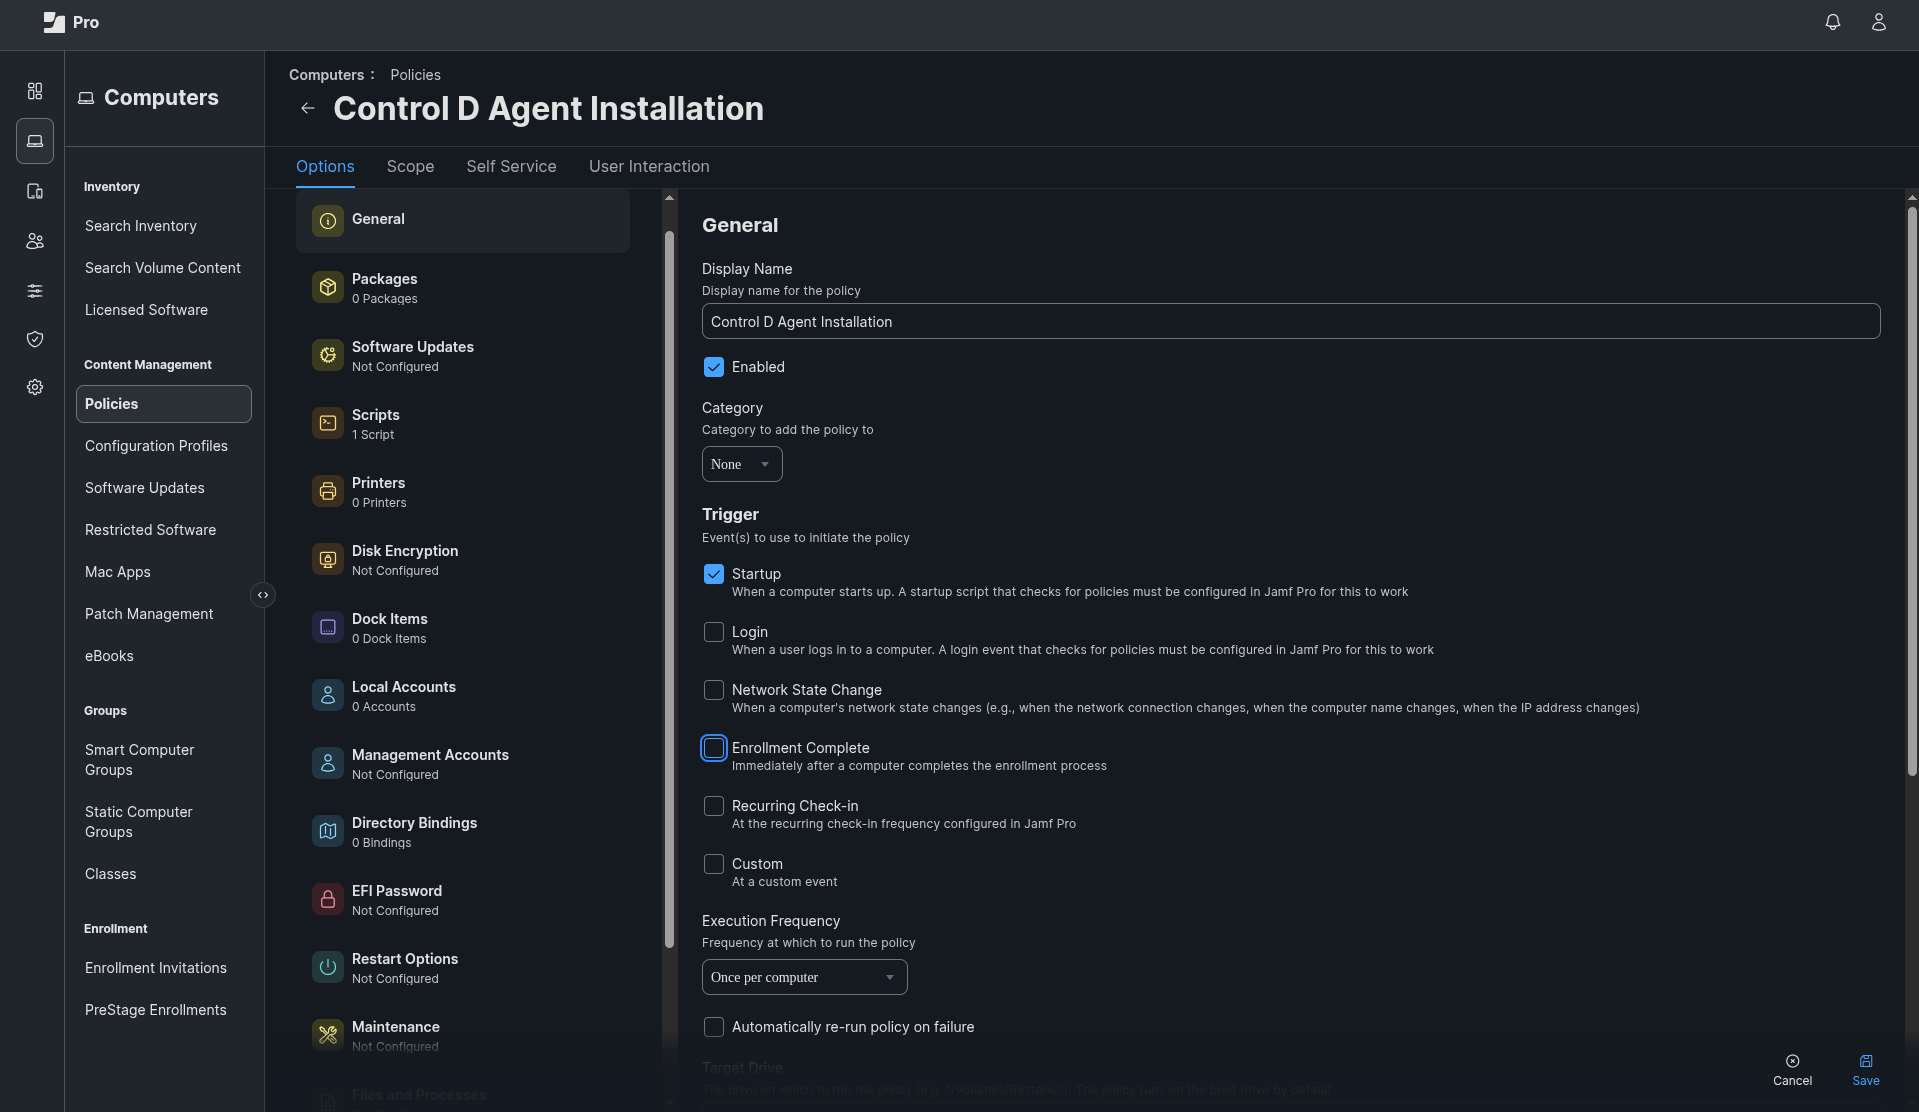This screenshot has width=1919, height=1112.
Task: Click the Local Accounts person icon
Action: (328, 696)
